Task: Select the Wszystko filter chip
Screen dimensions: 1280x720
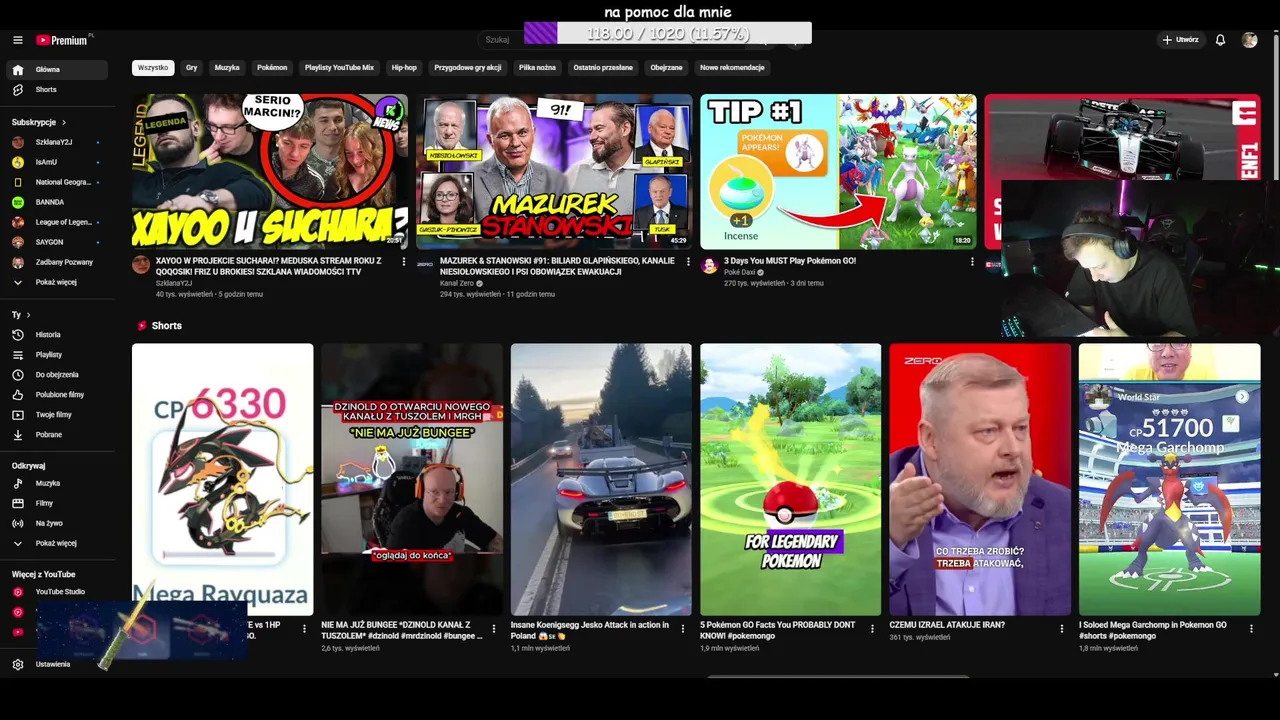Action: (153, 68)
